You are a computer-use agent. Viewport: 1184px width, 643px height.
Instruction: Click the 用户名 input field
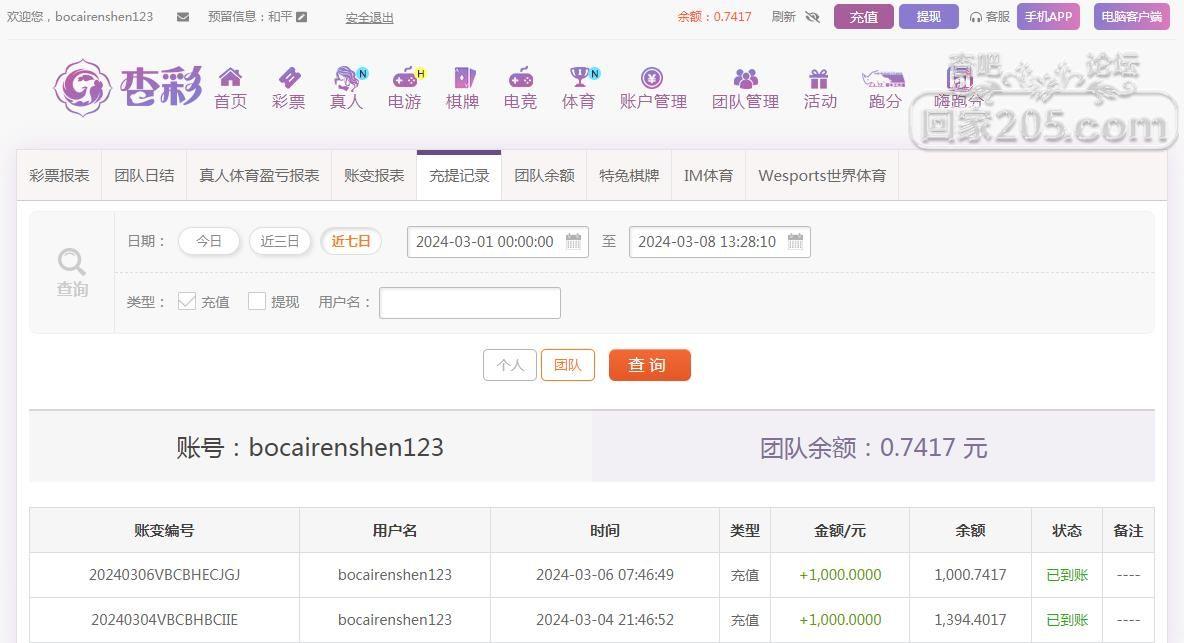(x=469, y=302)
